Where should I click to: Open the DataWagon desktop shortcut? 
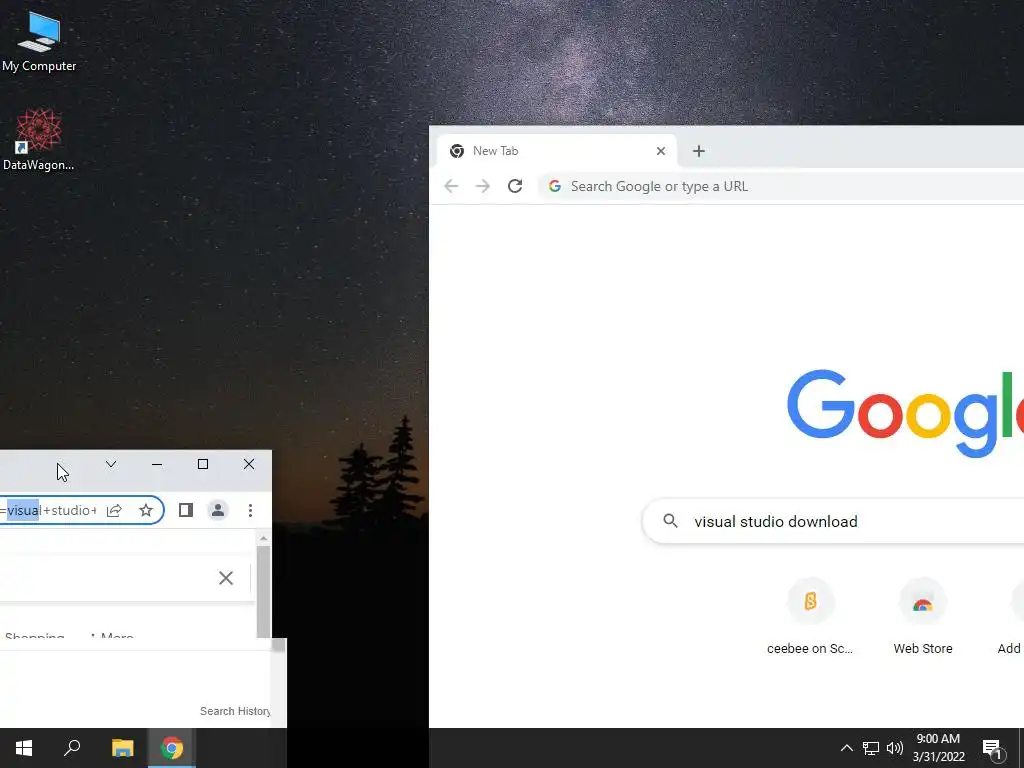pyautogui.click(x=39, y=140)
